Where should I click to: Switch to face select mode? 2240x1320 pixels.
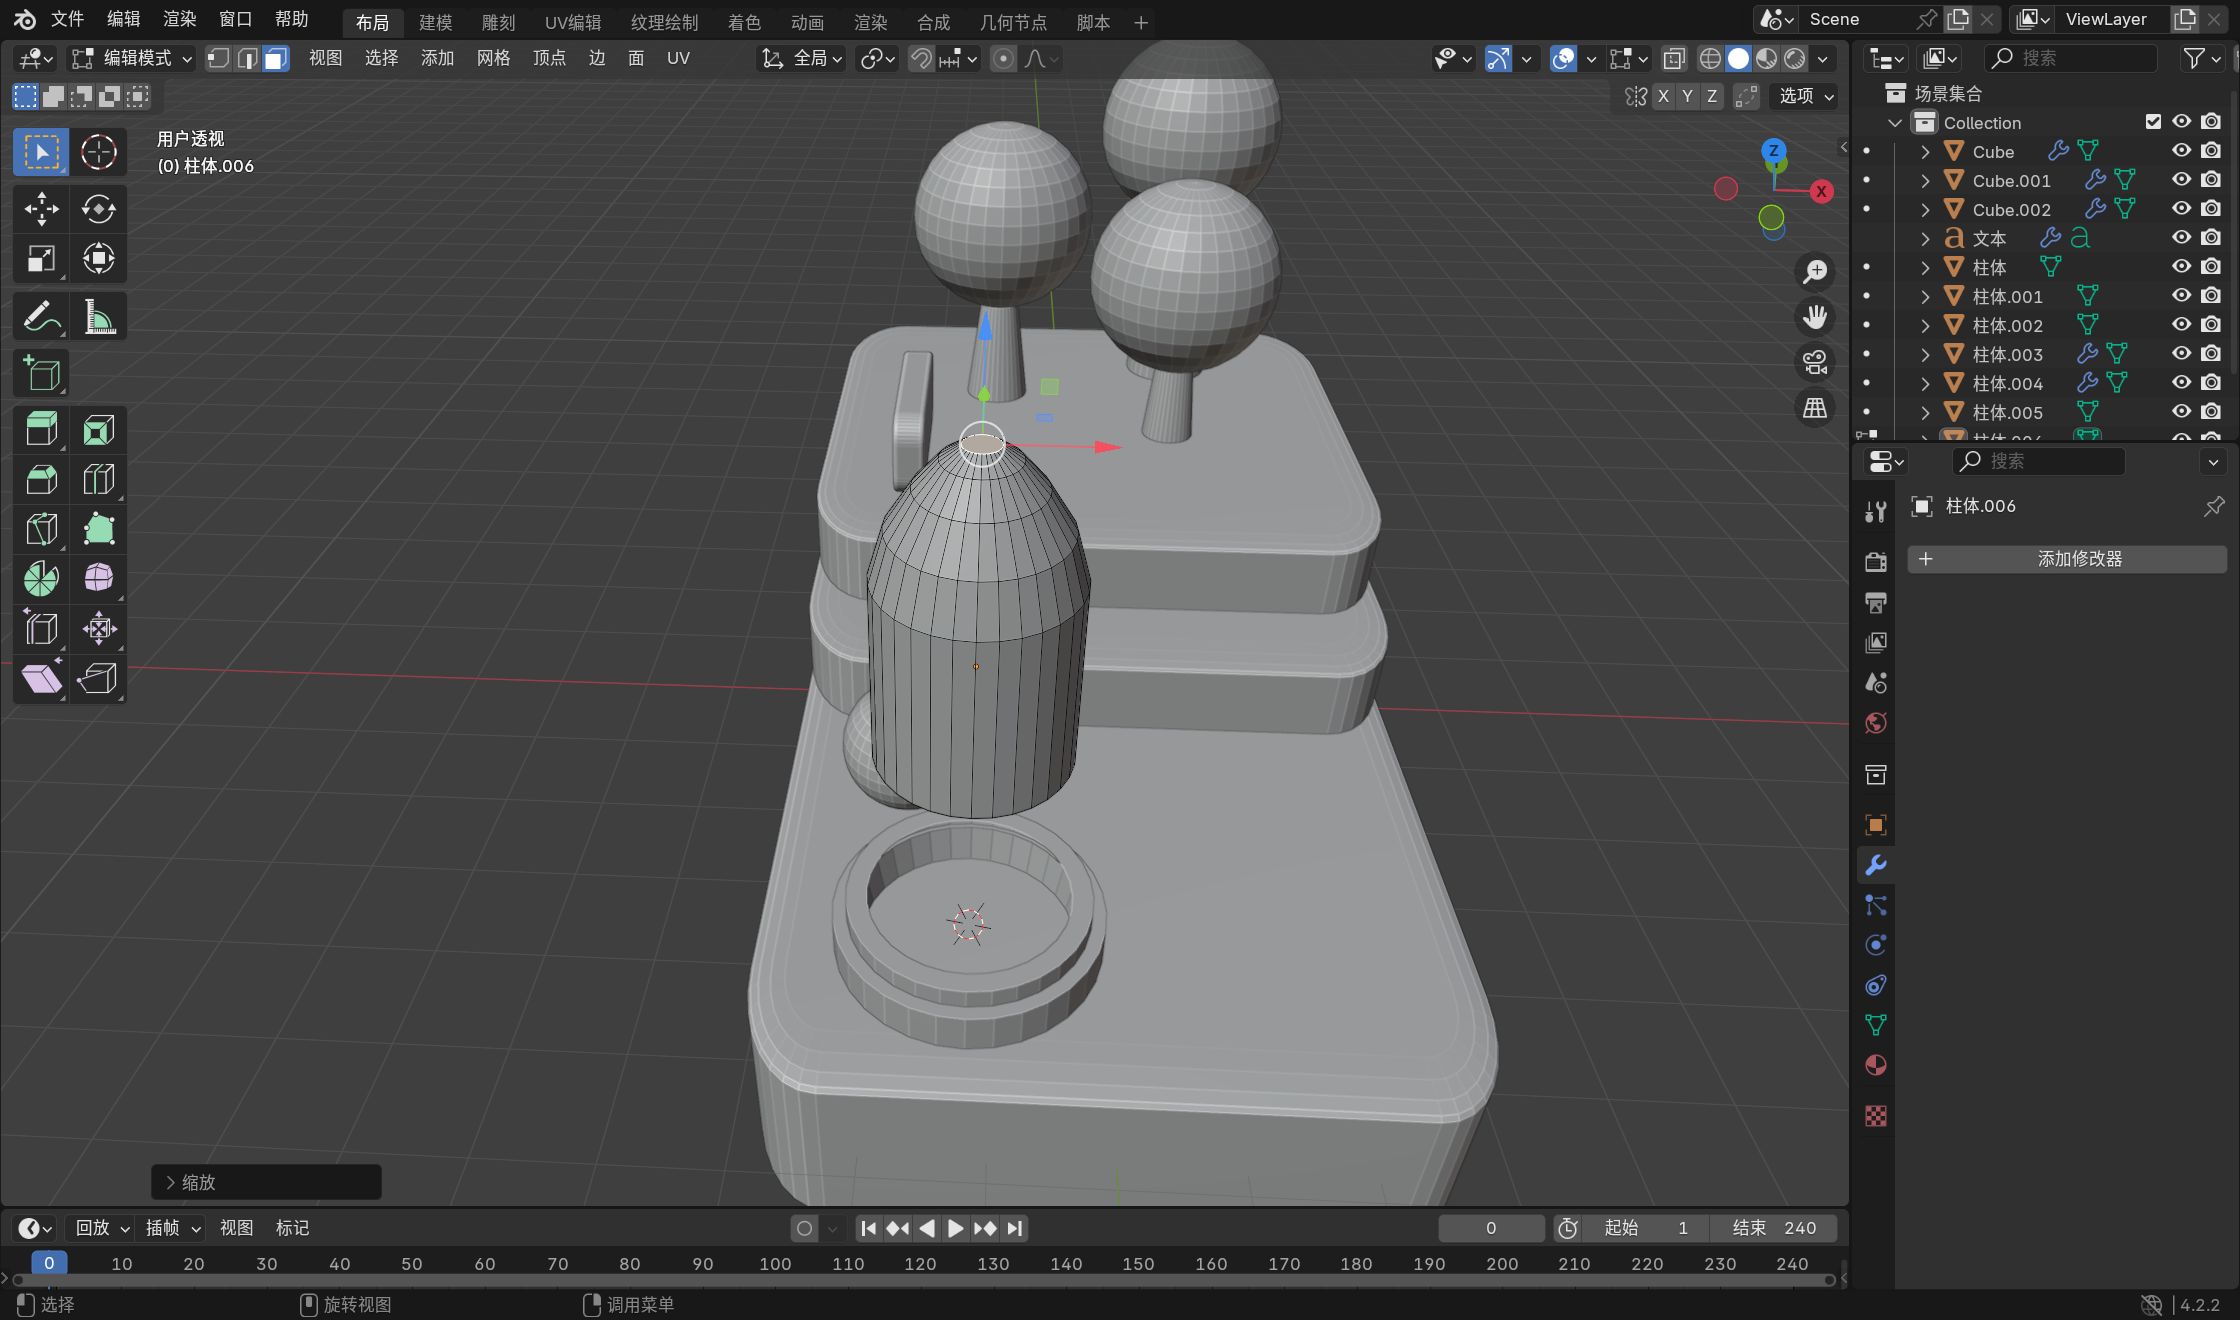pyautogui.click(x=276, y=58)
